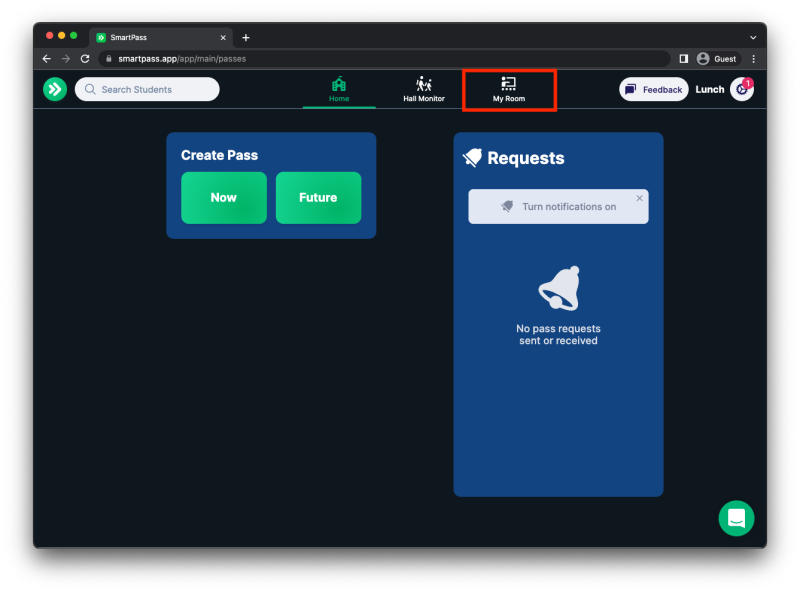Open Chrome's three-dot menu
The height and width of the screenshot is (592, 800).
[x=753, y=59]
